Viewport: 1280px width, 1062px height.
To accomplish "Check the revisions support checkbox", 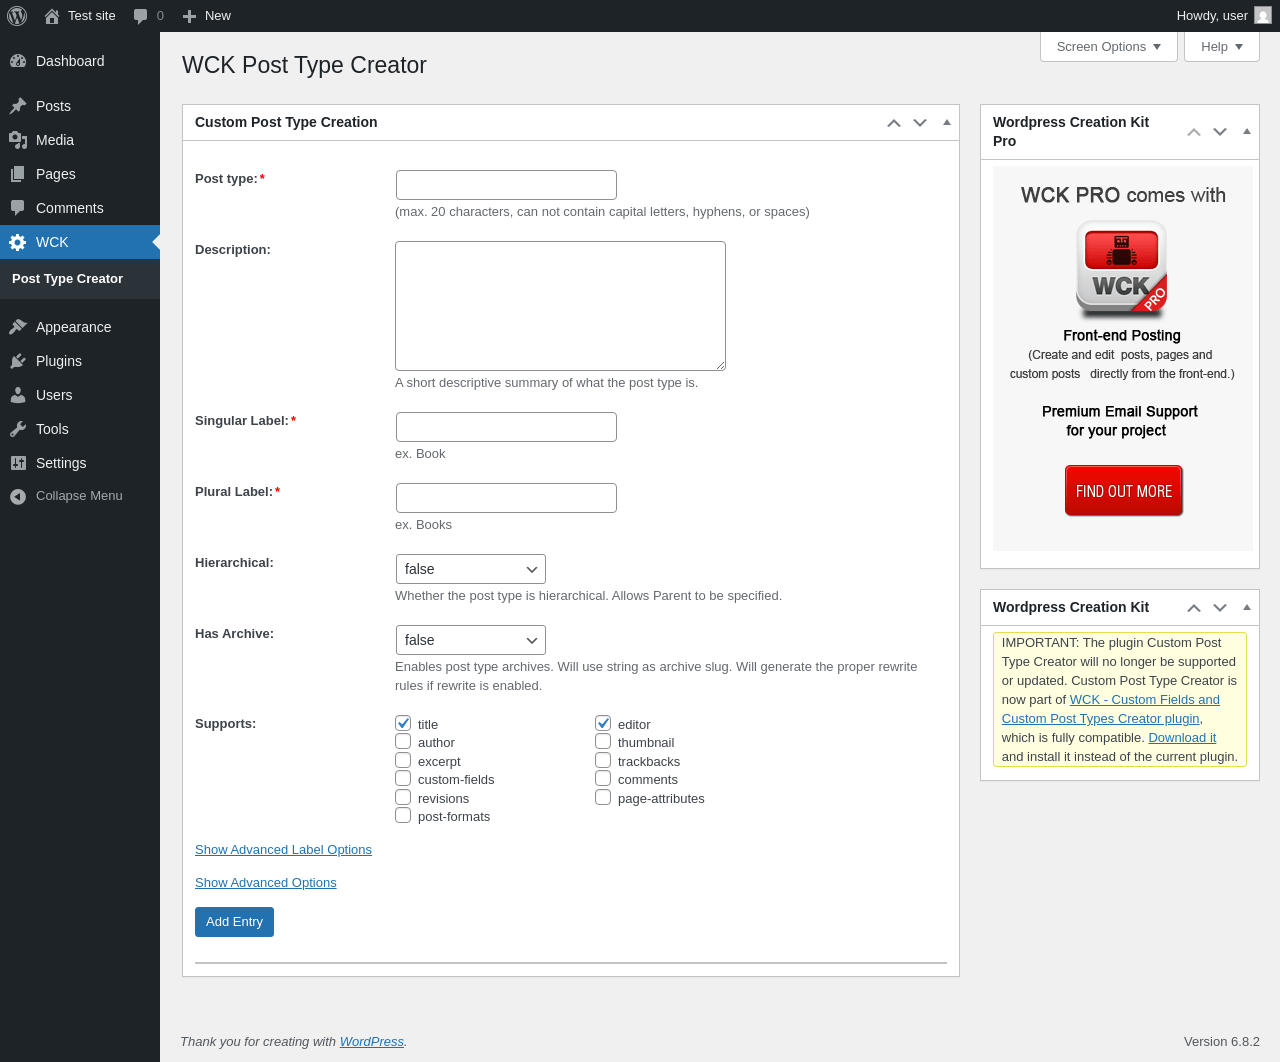I will (403, 797).
